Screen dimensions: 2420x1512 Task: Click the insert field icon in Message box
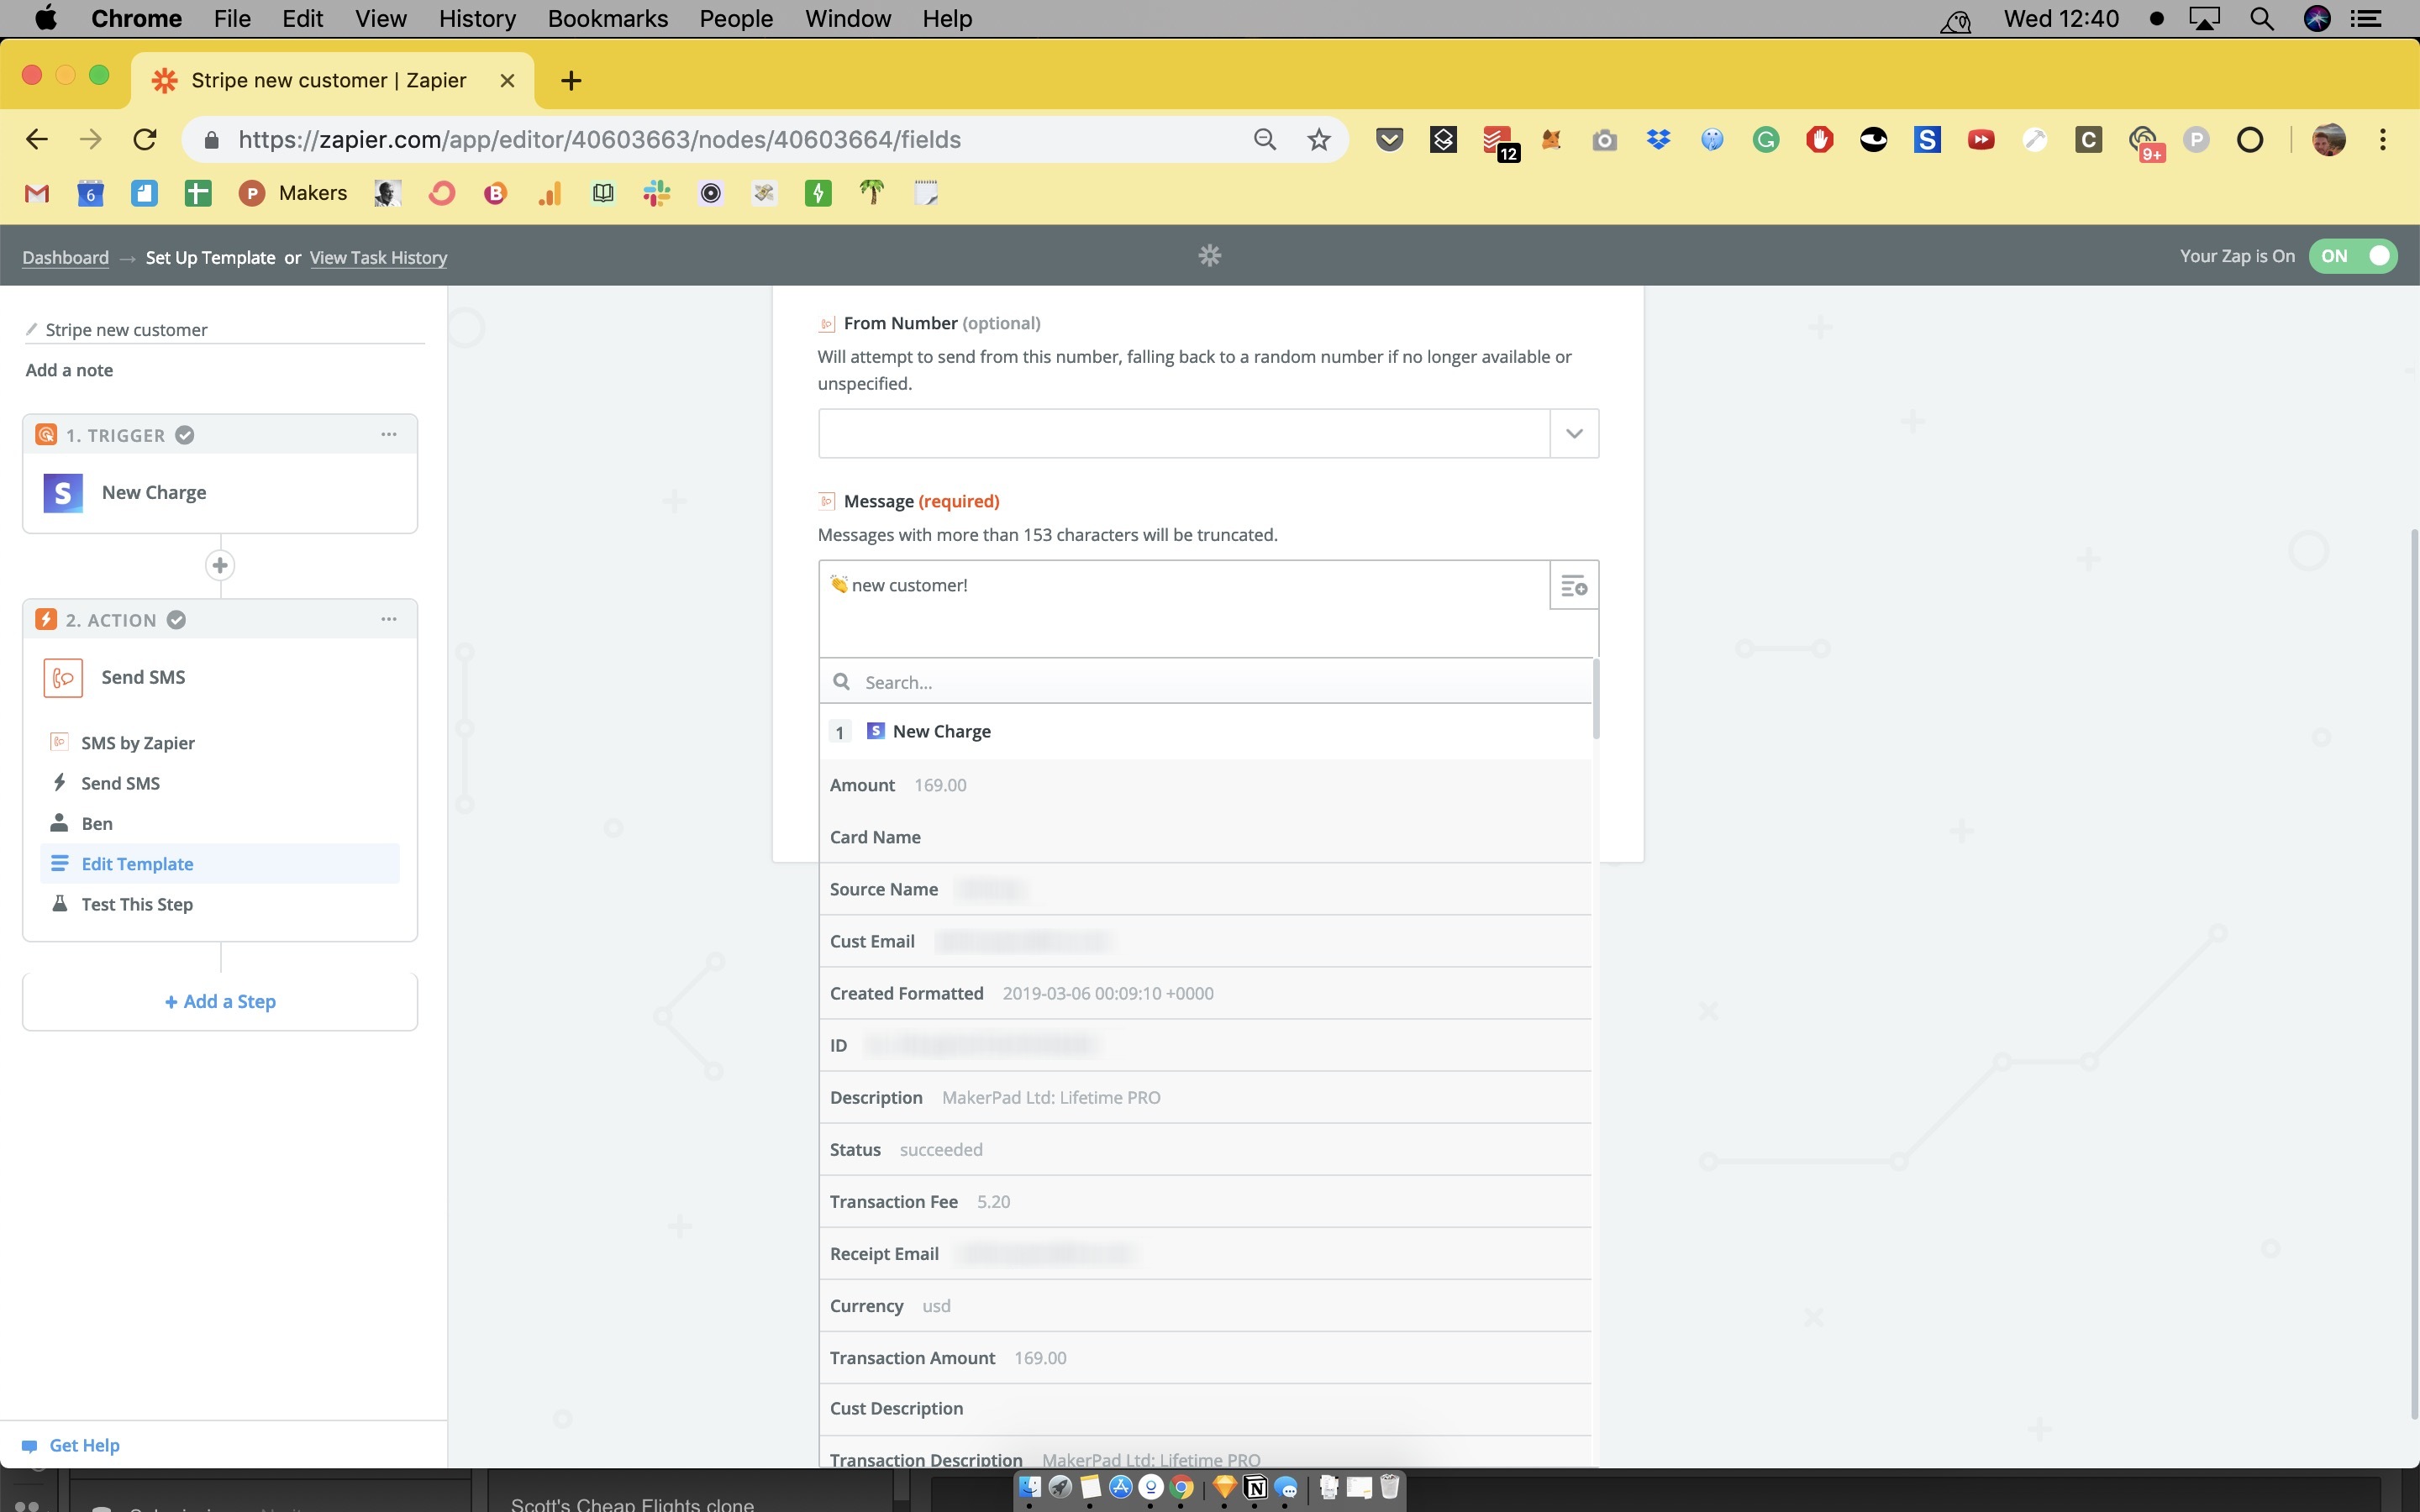1574,587
